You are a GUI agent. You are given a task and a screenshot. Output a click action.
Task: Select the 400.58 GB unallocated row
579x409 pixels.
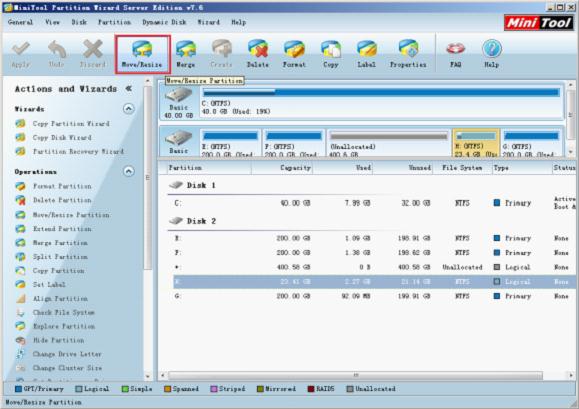[x=374, y=267]
